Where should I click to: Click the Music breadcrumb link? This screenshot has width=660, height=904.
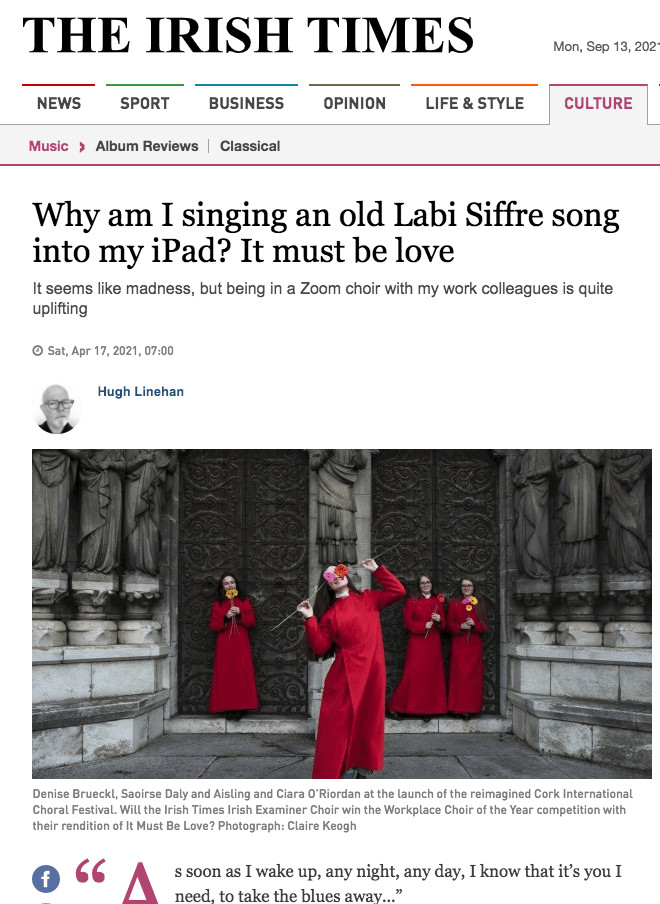point(48,146)
